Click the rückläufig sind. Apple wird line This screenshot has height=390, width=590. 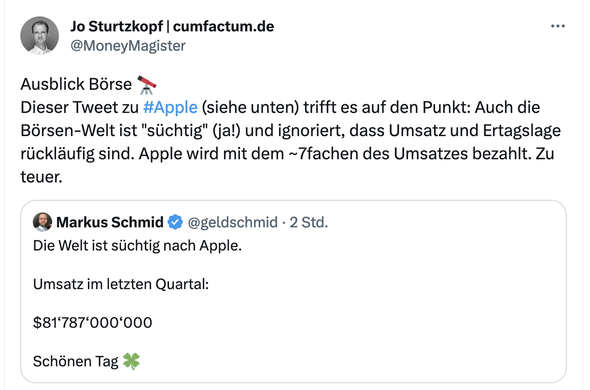pos(287,154)
